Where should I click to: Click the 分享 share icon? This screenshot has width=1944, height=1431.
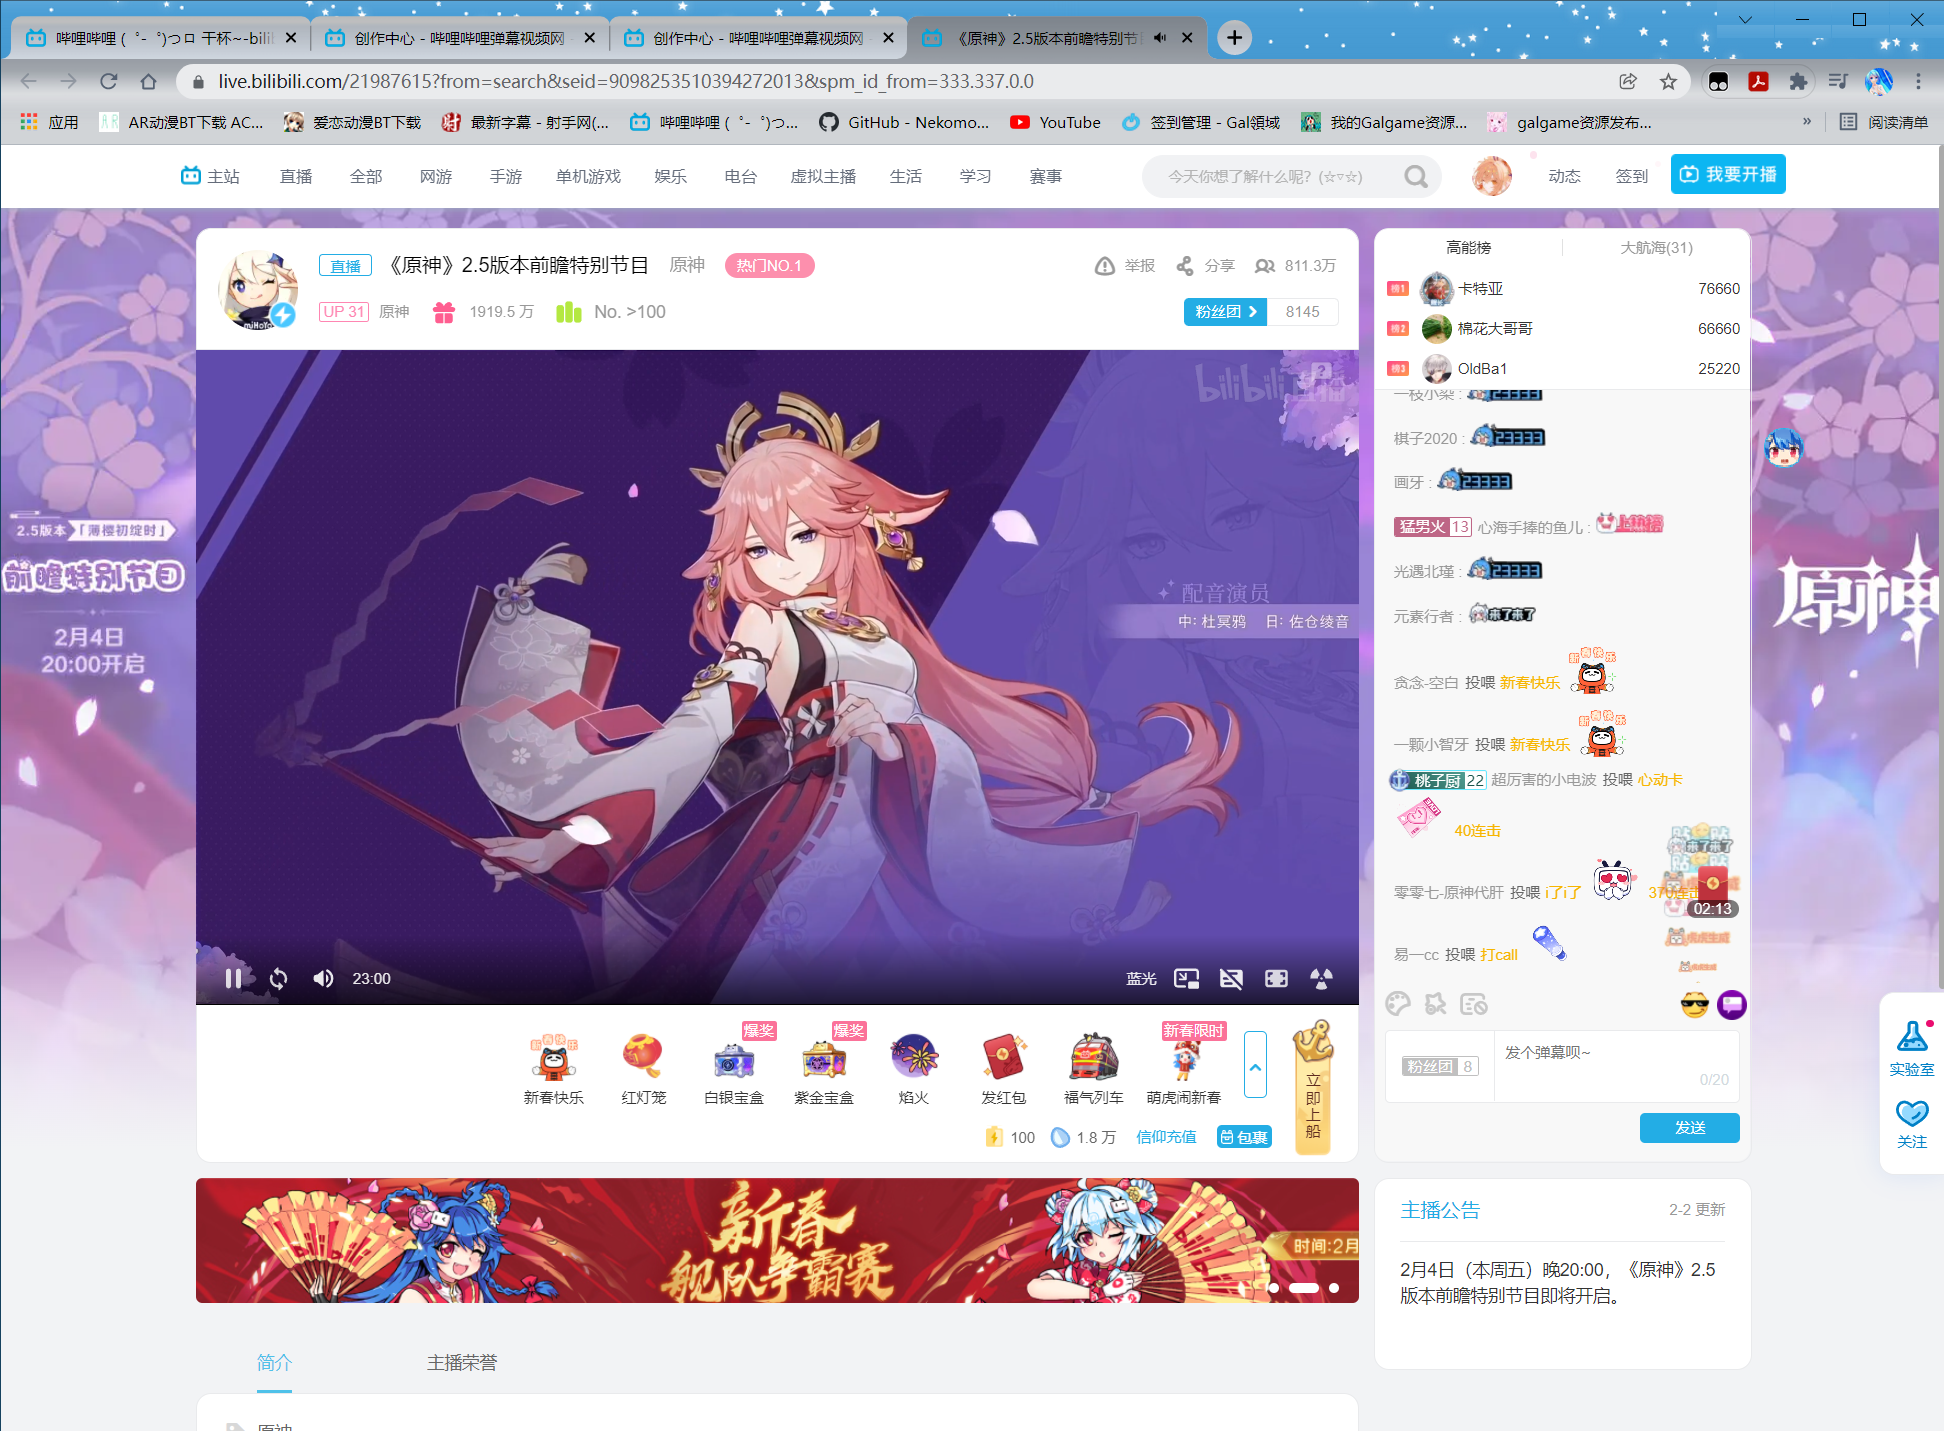coord(1205,266)
